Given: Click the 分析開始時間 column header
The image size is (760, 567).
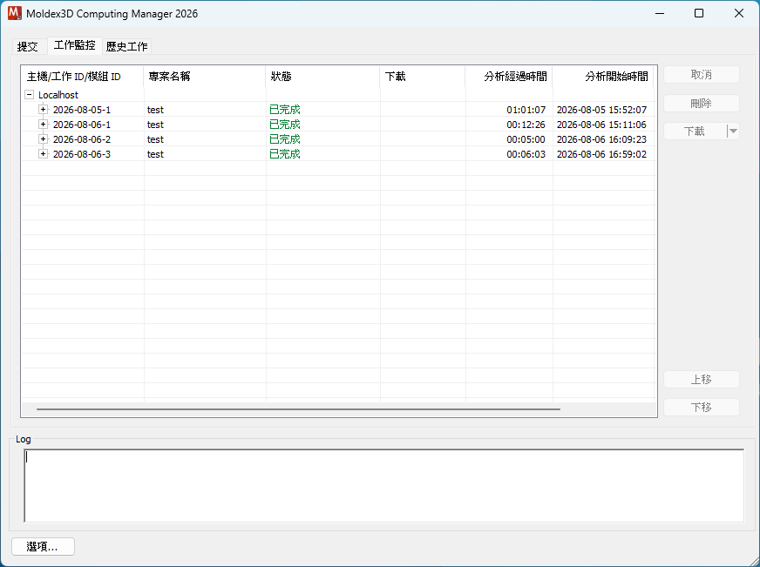Looking at the screenshot, I should 603,77.
